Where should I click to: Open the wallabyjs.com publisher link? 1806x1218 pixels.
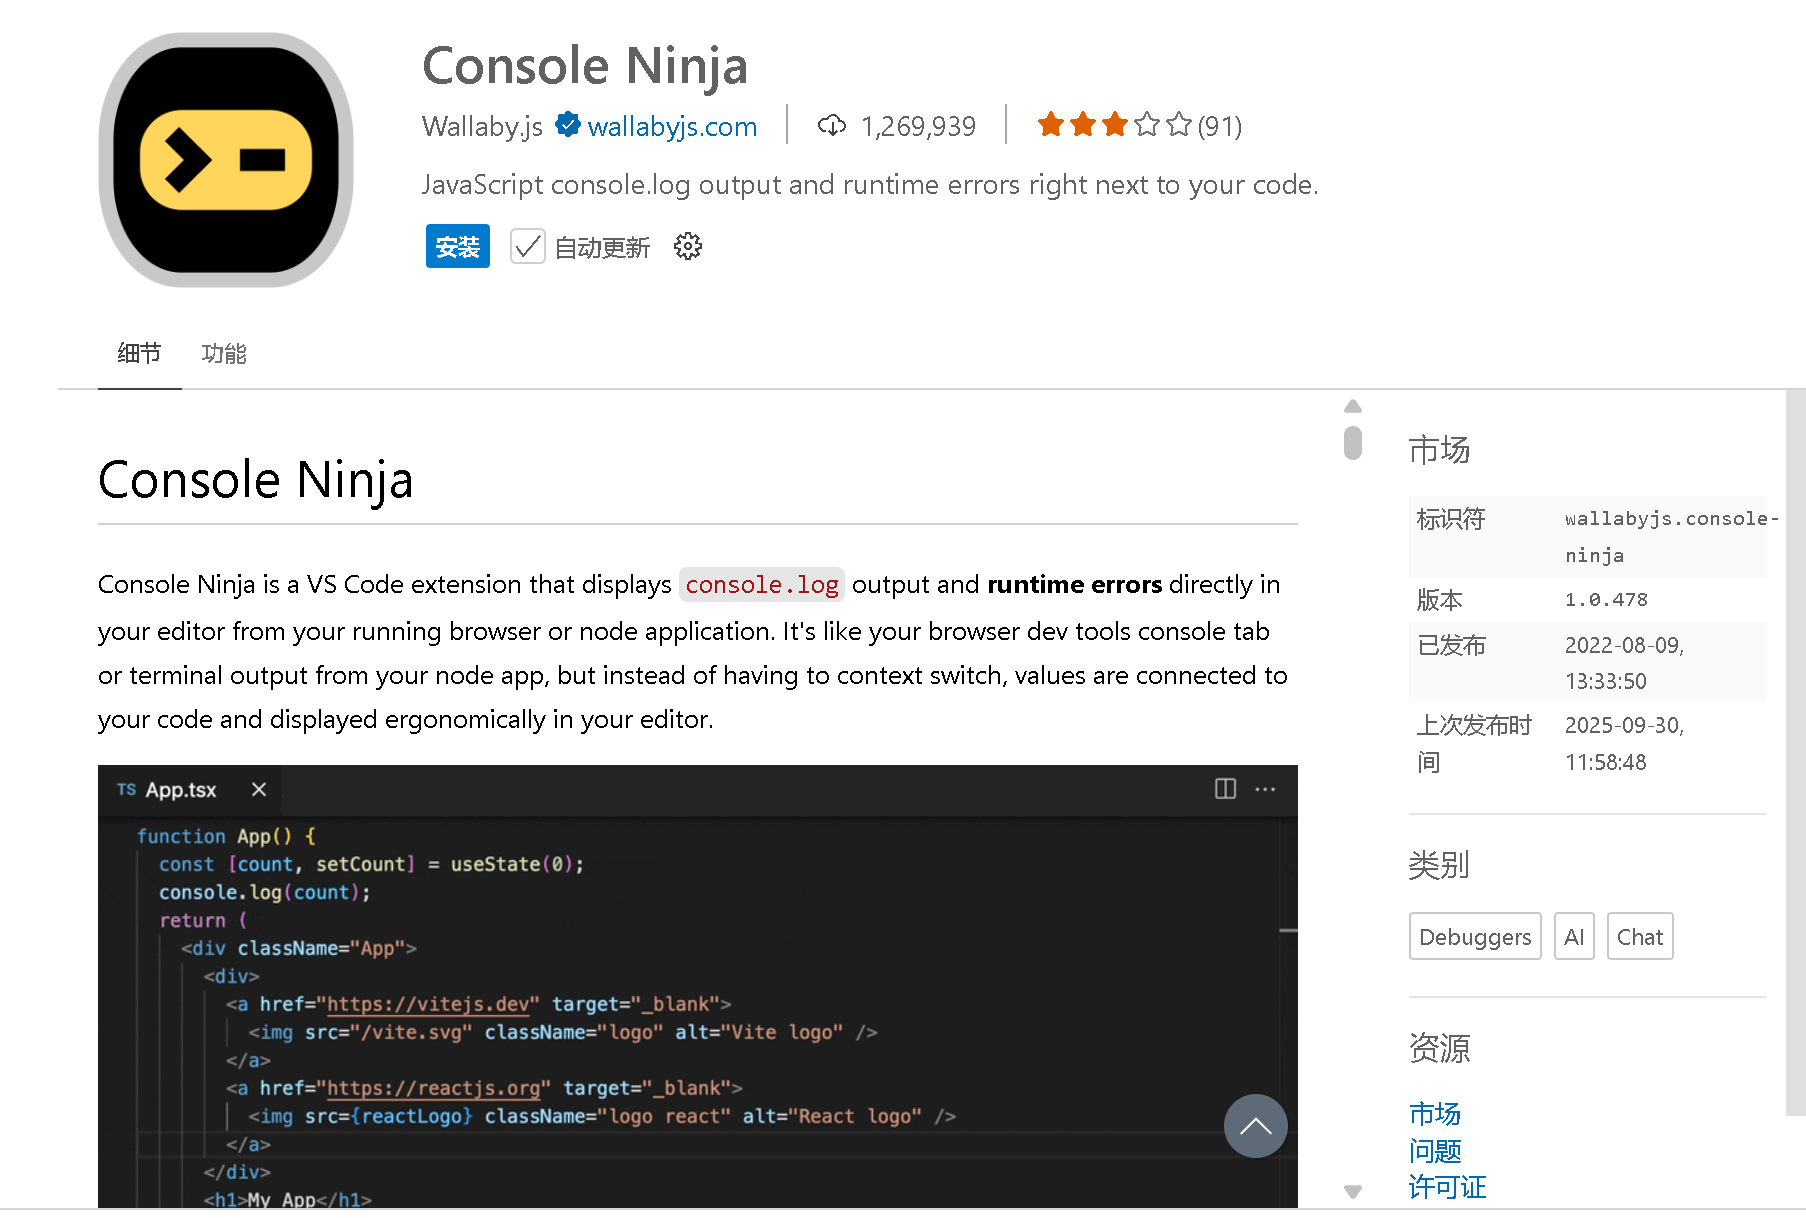pyautogui.click(x=672, y=126)
